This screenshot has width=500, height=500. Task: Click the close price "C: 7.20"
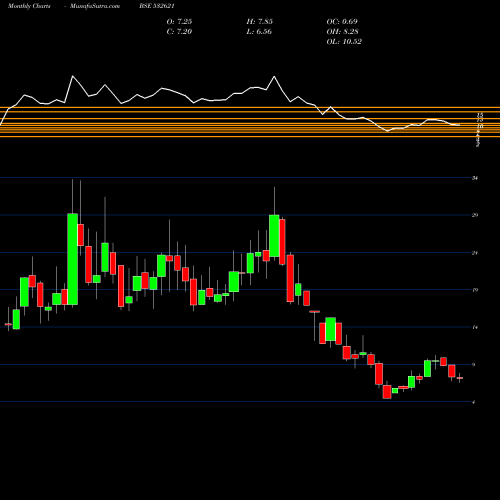coord(179,32)
